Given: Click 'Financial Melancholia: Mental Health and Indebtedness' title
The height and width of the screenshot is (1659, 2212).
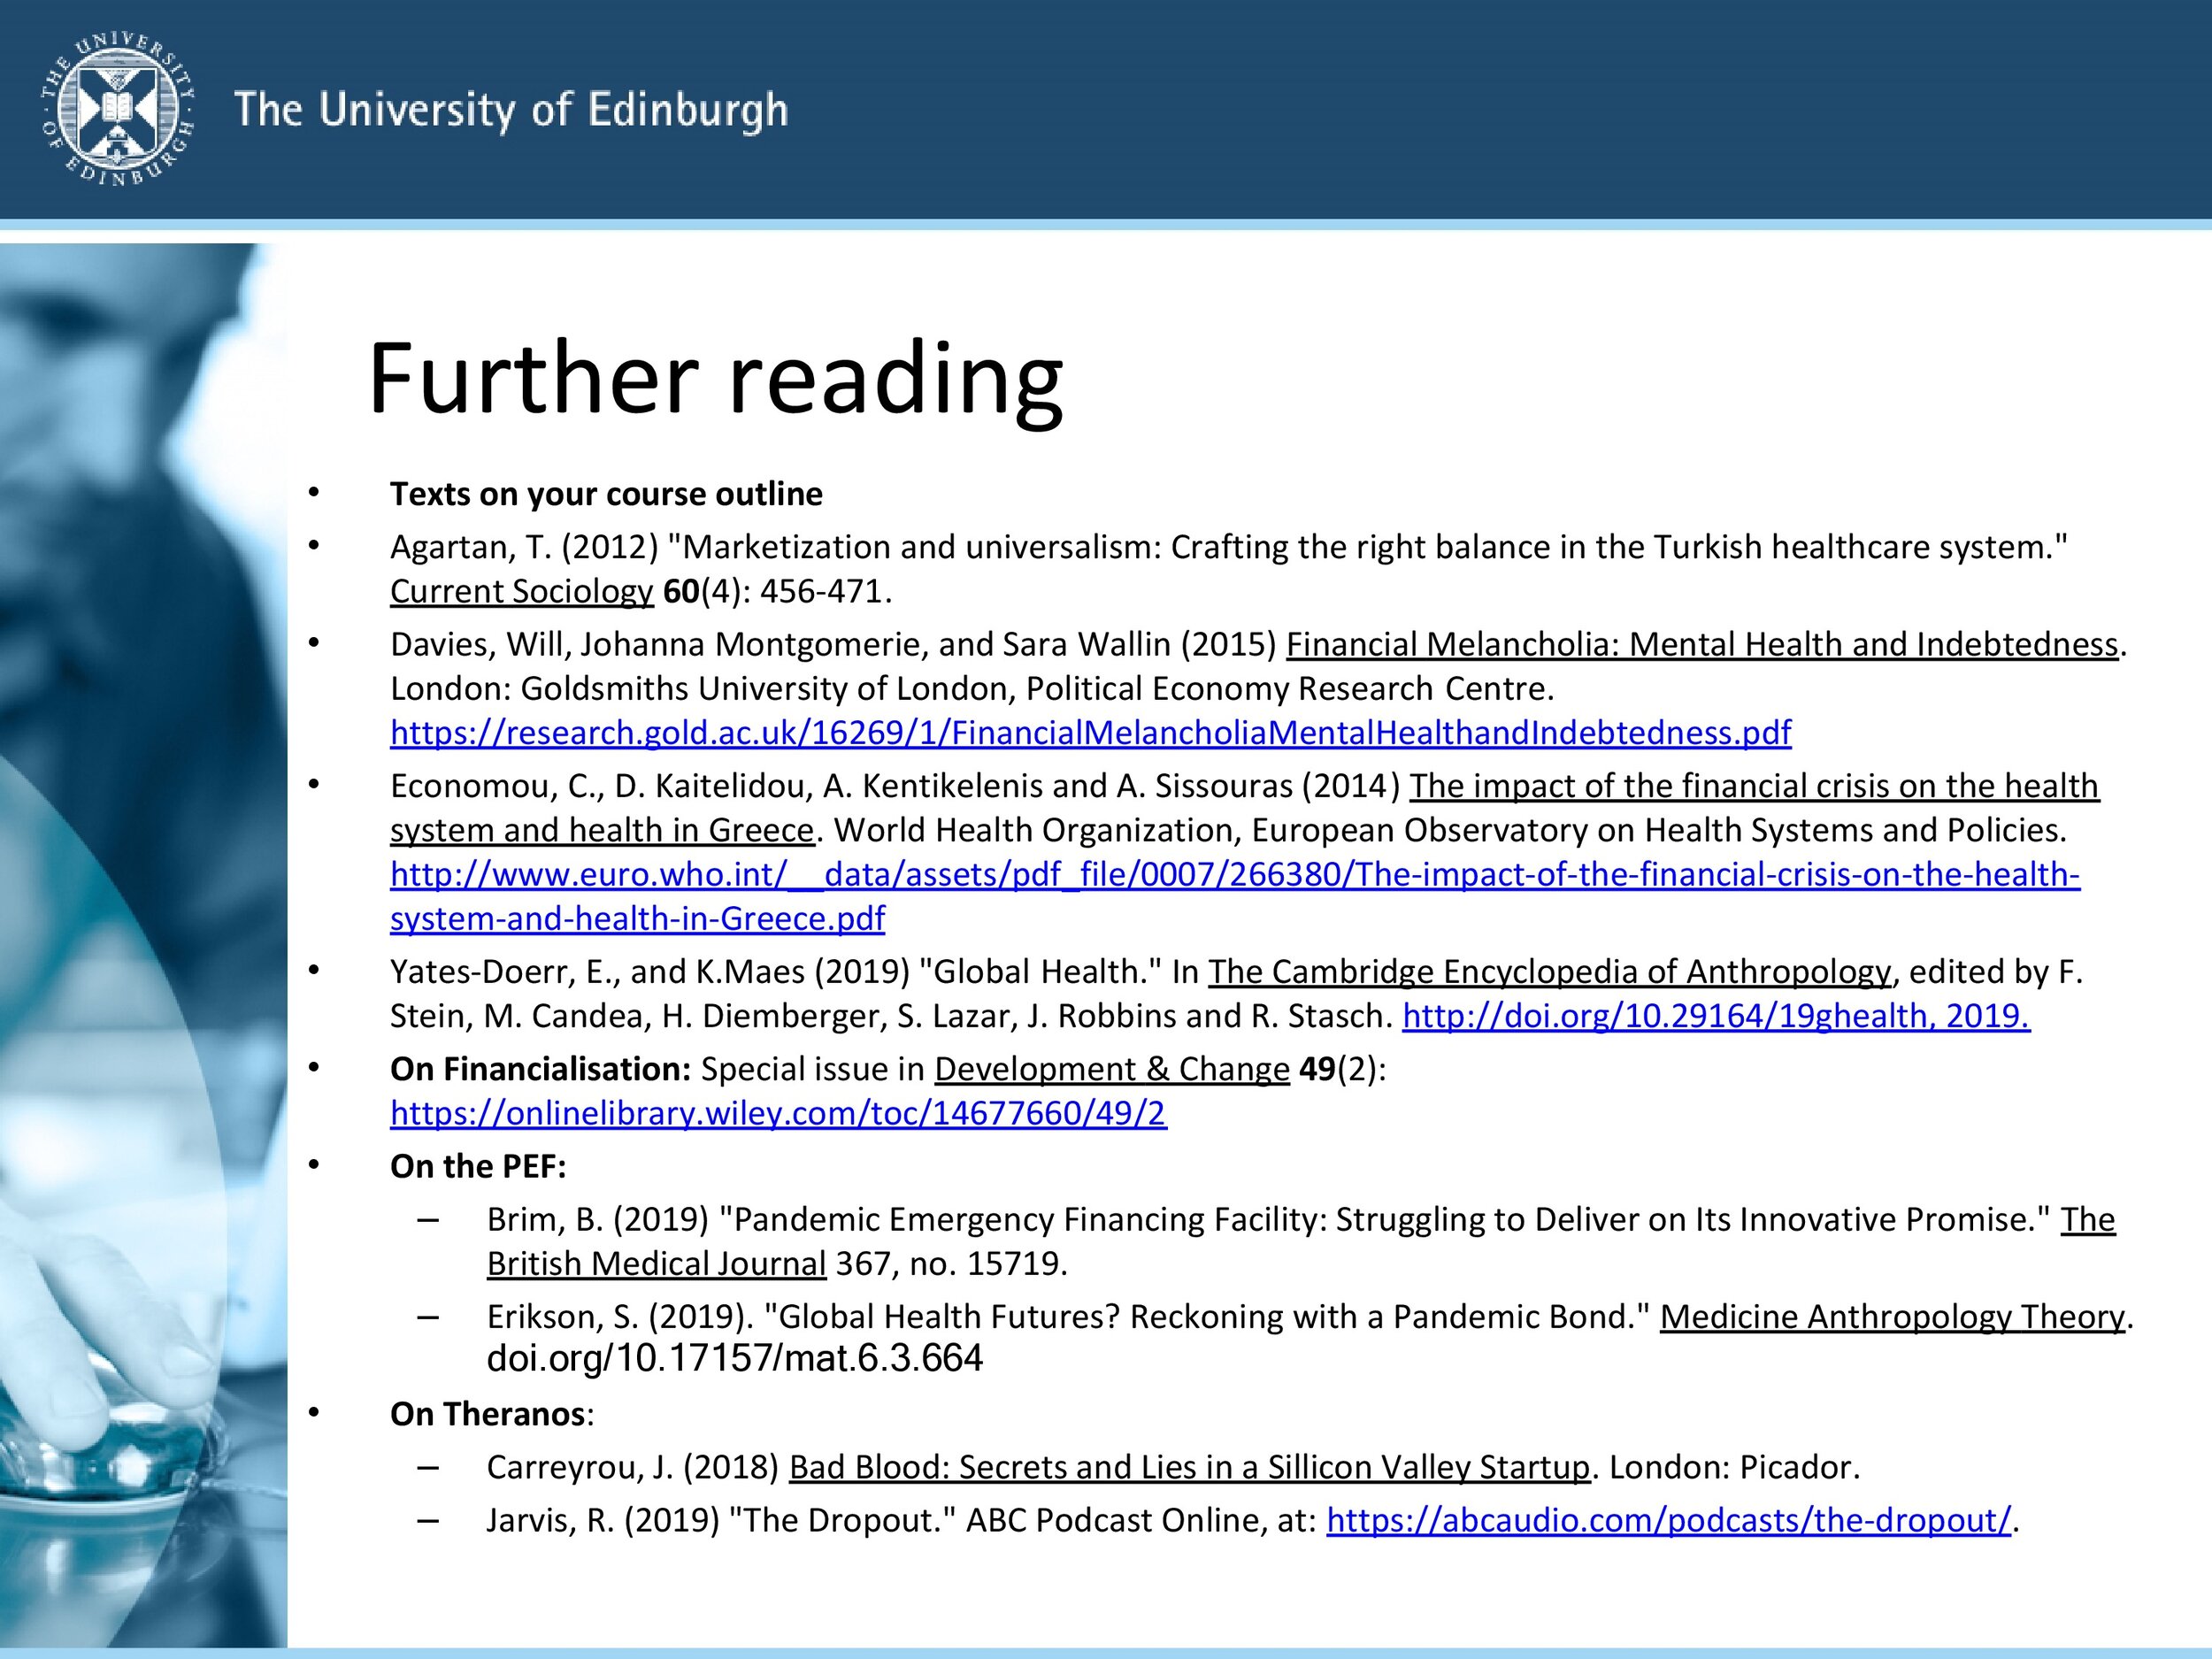Looking at the screenshot, I should [x=1702, y=644].
